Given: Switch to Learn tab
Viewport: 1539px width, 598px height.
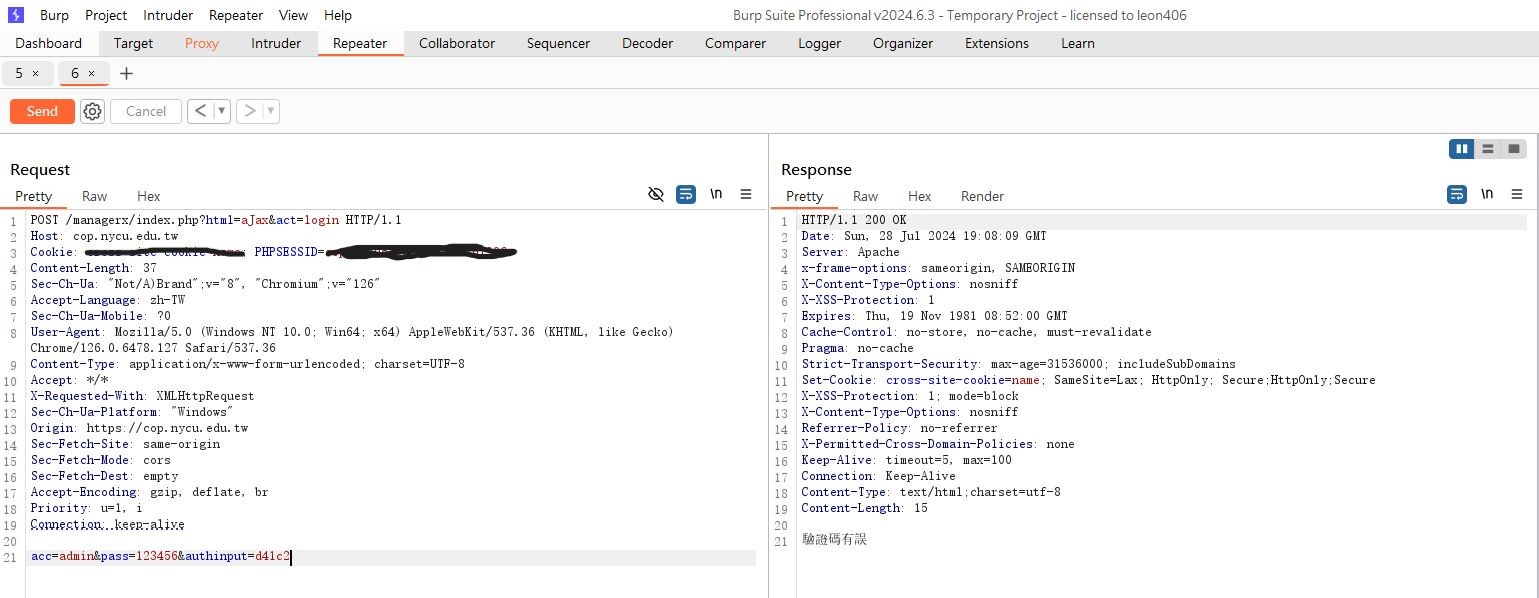Looking at the screenshot, I should 1078,43.
